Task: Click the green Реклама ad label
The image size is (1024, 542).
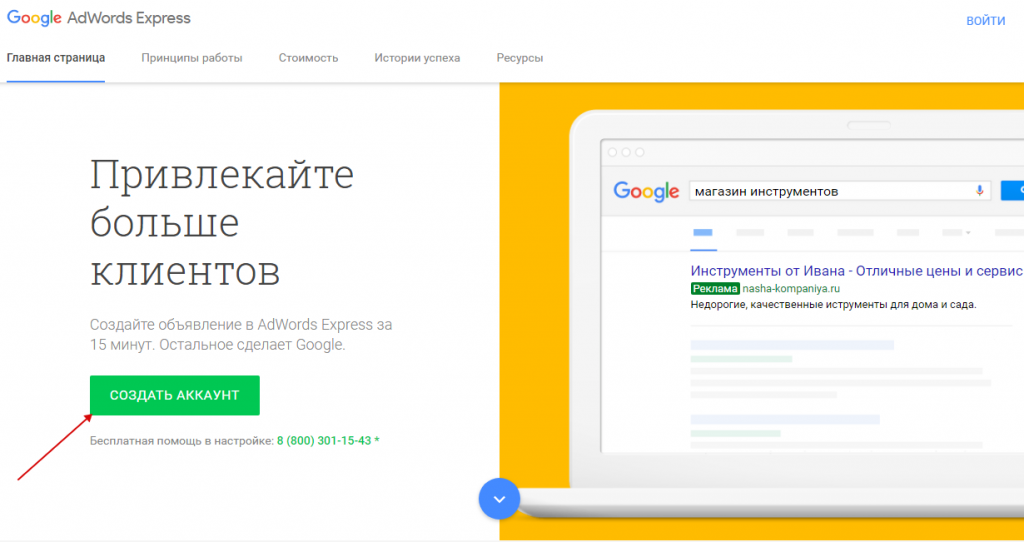Action: 715,289
